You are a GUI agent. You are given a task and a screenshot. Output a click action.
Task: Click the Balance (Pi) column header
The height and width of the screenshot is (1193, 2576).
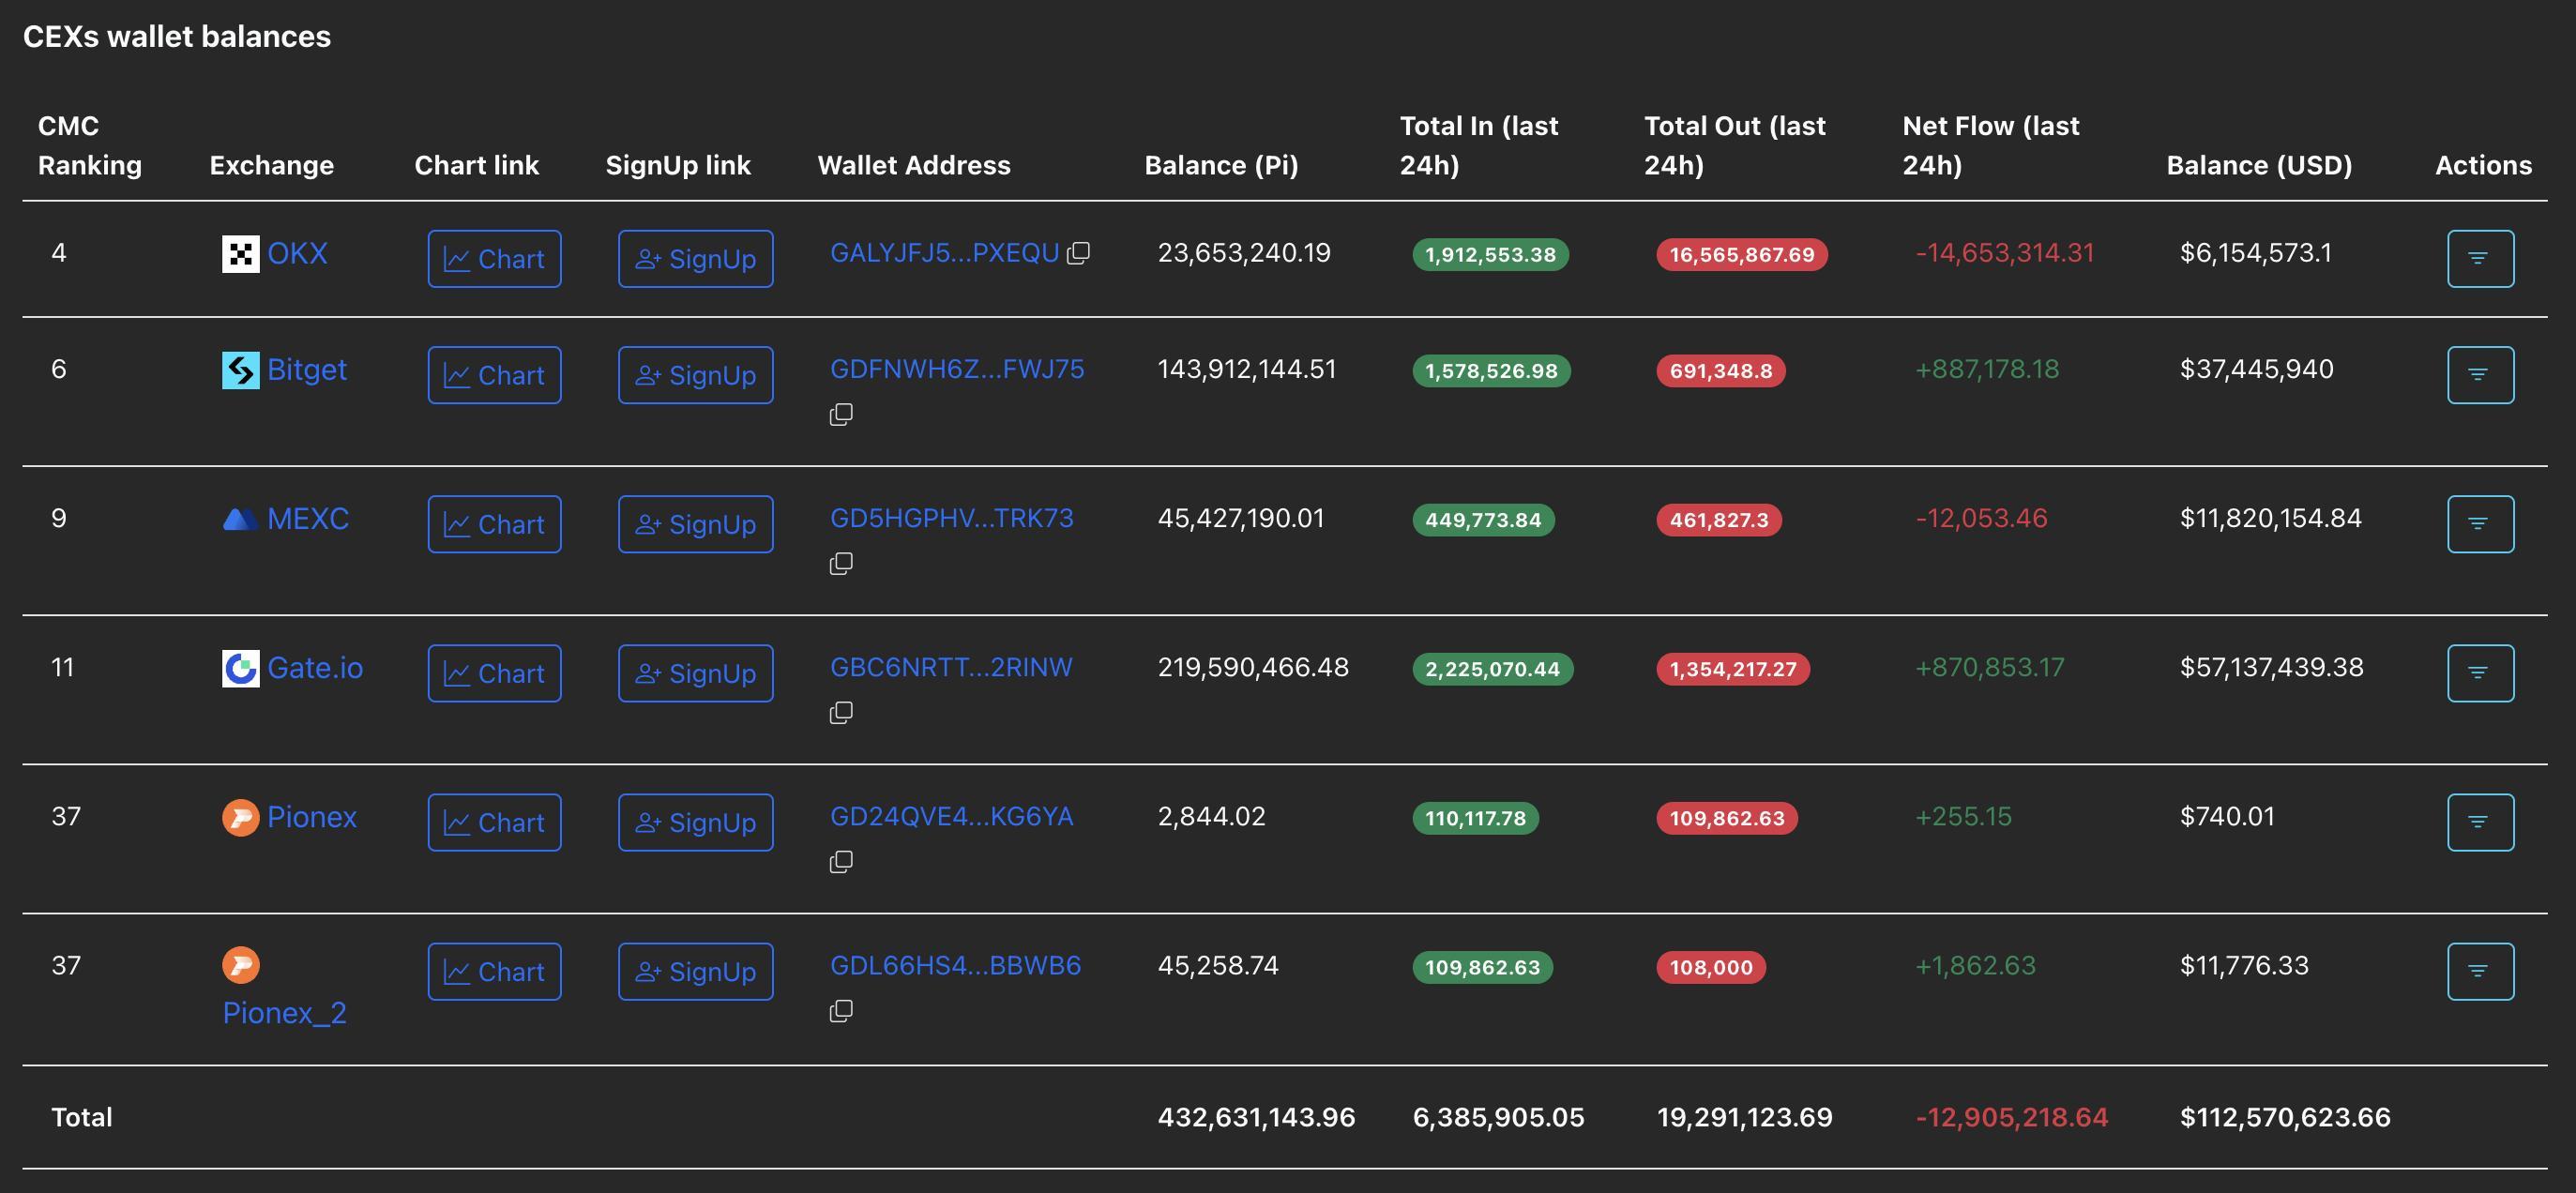coord(1221,165)
